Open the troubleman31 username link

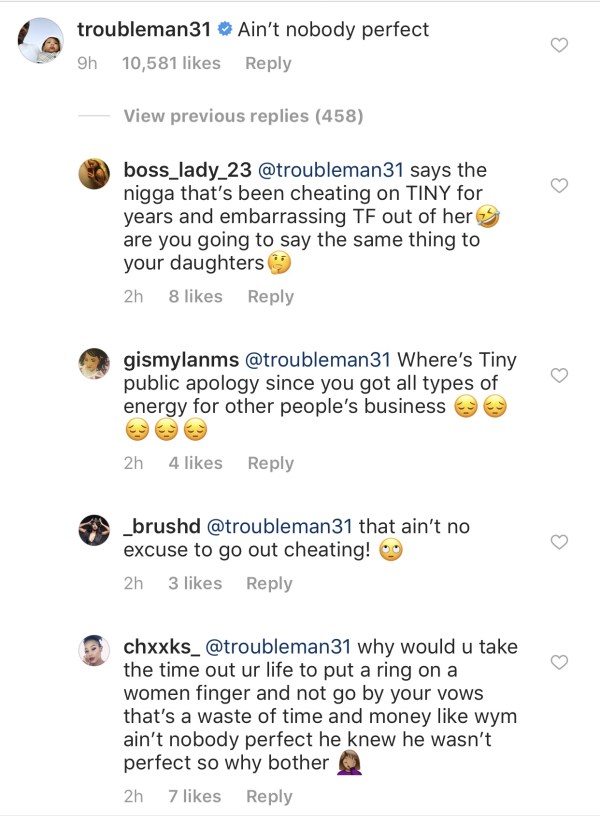tap(144, 30)
